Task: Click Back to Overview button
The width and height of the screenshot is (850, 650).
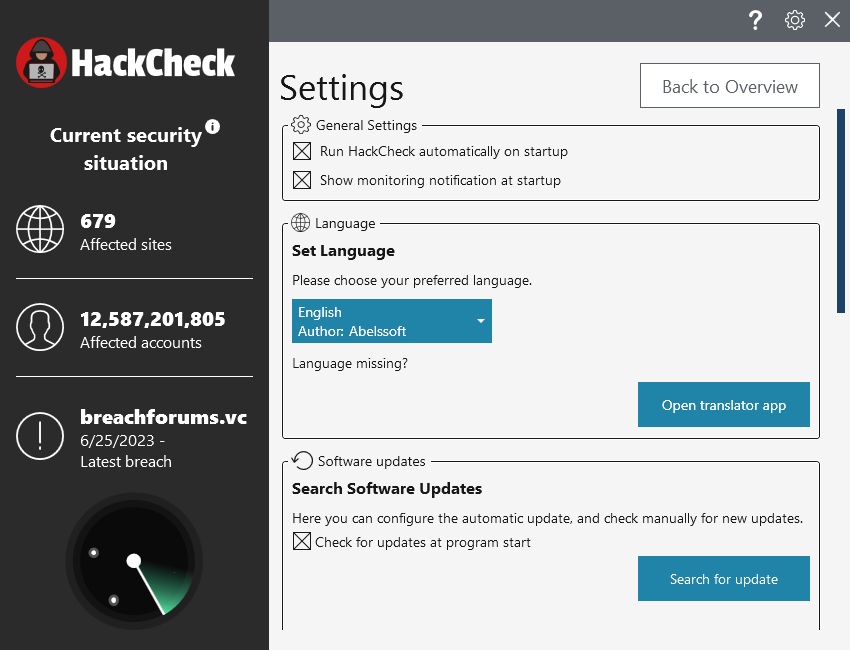Action: click(x=730, y=86)
